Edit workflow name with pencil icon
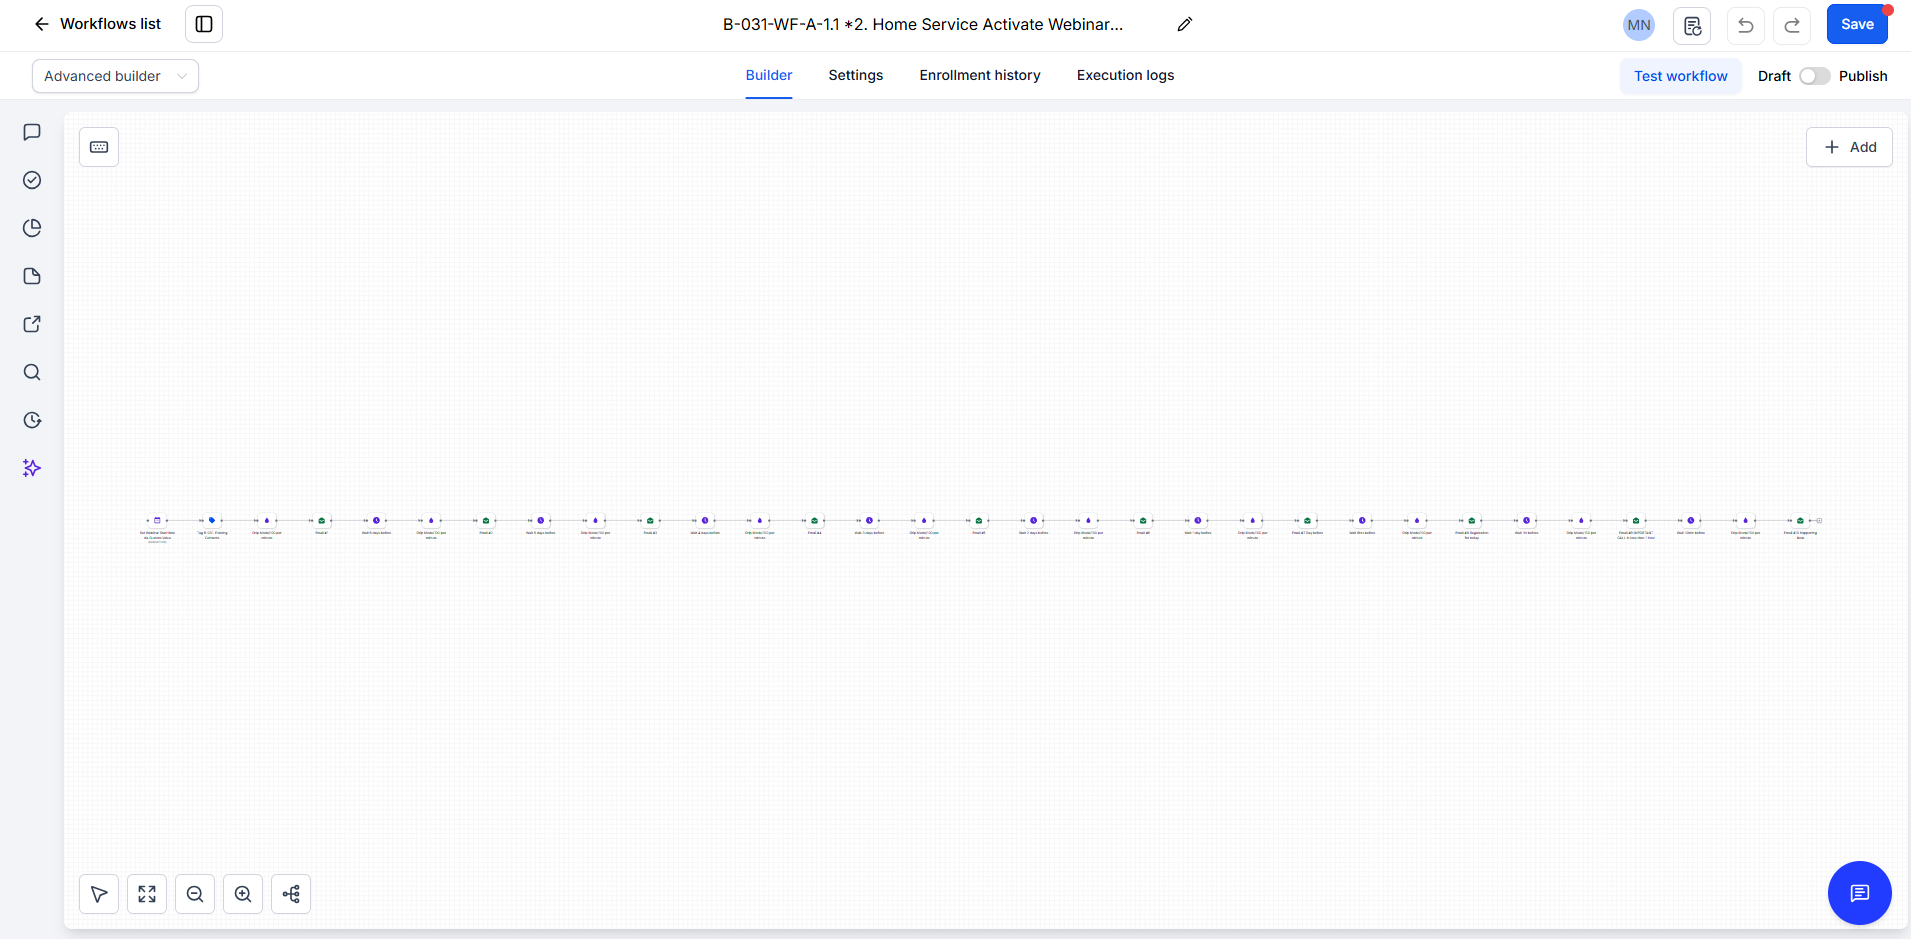This screenshot has height=939, width=1911. [x=1185, y=24]
